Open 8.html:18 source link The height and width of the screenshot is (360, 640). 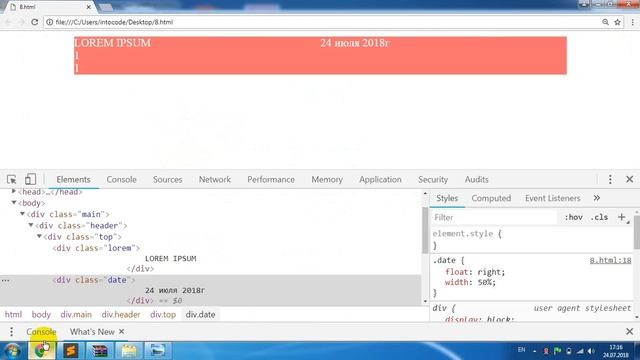(610, 260)
